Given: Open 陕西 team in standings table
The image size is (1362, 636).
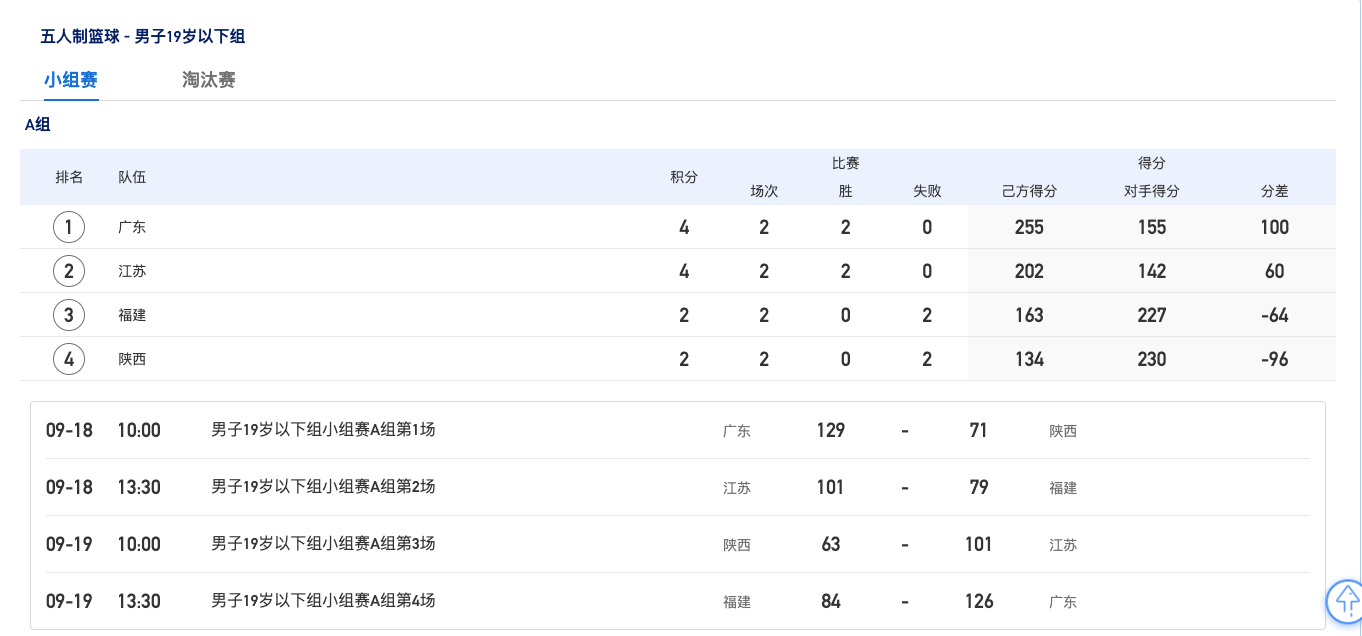Looking at the screenshot, I should point(132,359).
